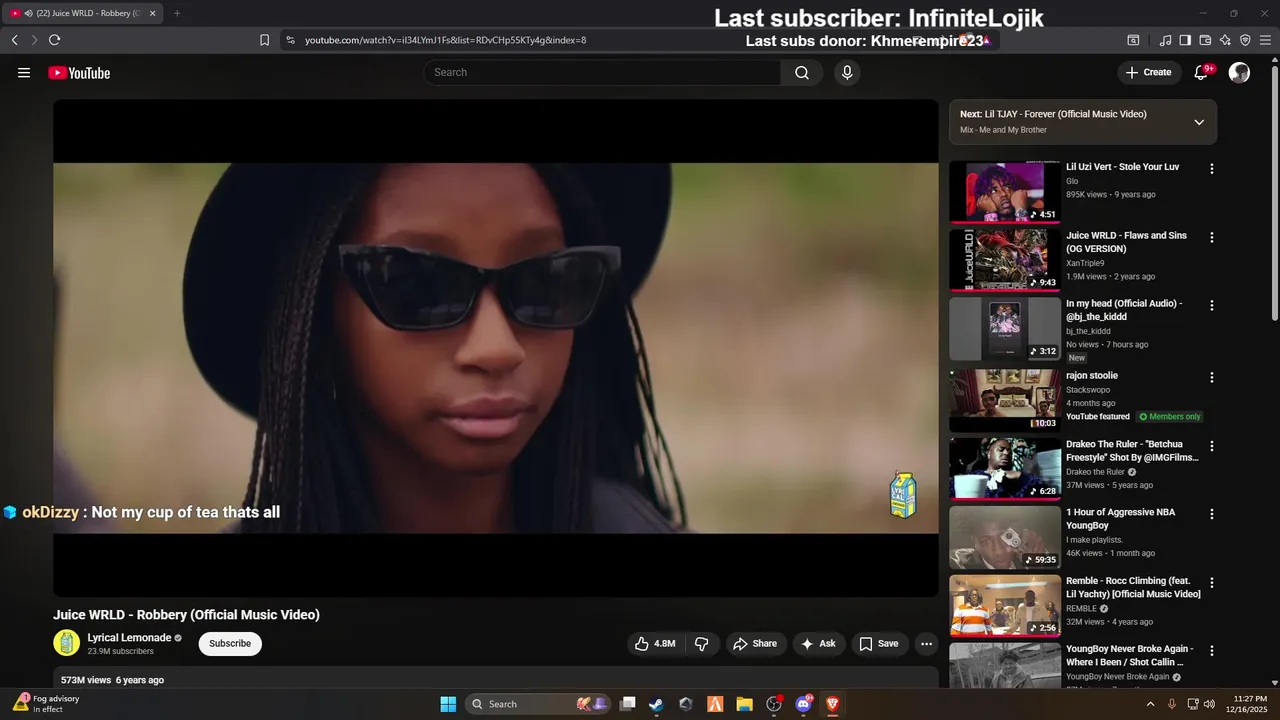The width and height of the screenshot is (1280, 720).
Task: Open Lyrical Lemonade channel name link
Action: pos(129,638)
